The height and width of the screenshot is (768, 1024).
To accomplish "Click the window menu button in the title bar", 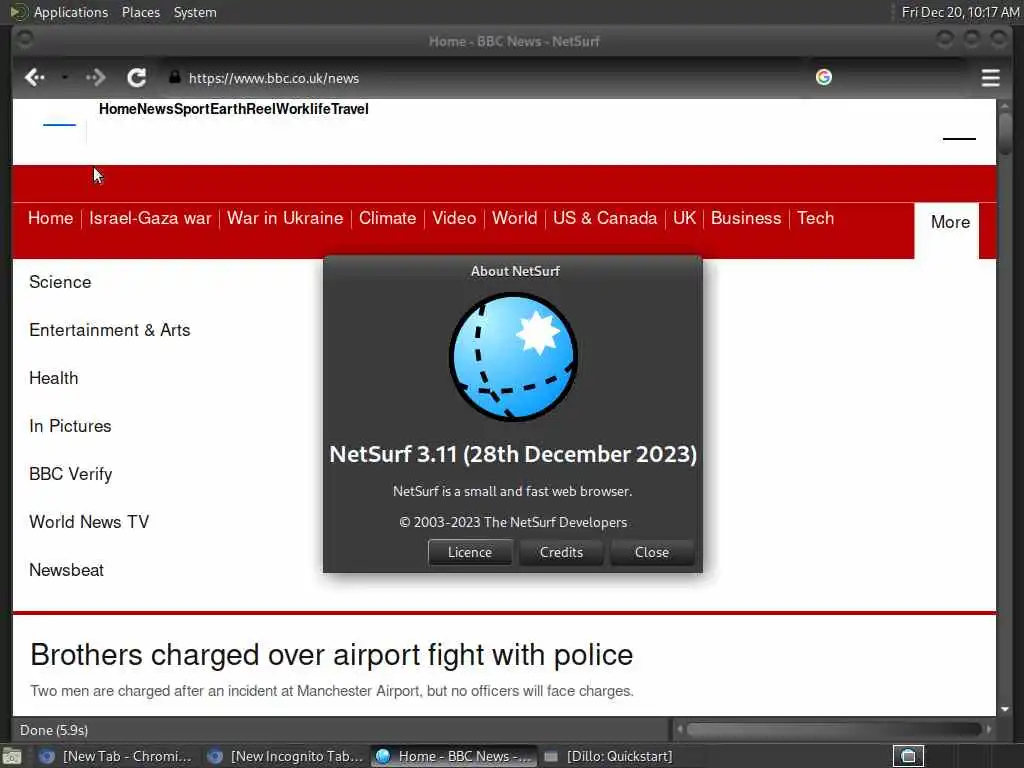I will click(x=24, y=40).
